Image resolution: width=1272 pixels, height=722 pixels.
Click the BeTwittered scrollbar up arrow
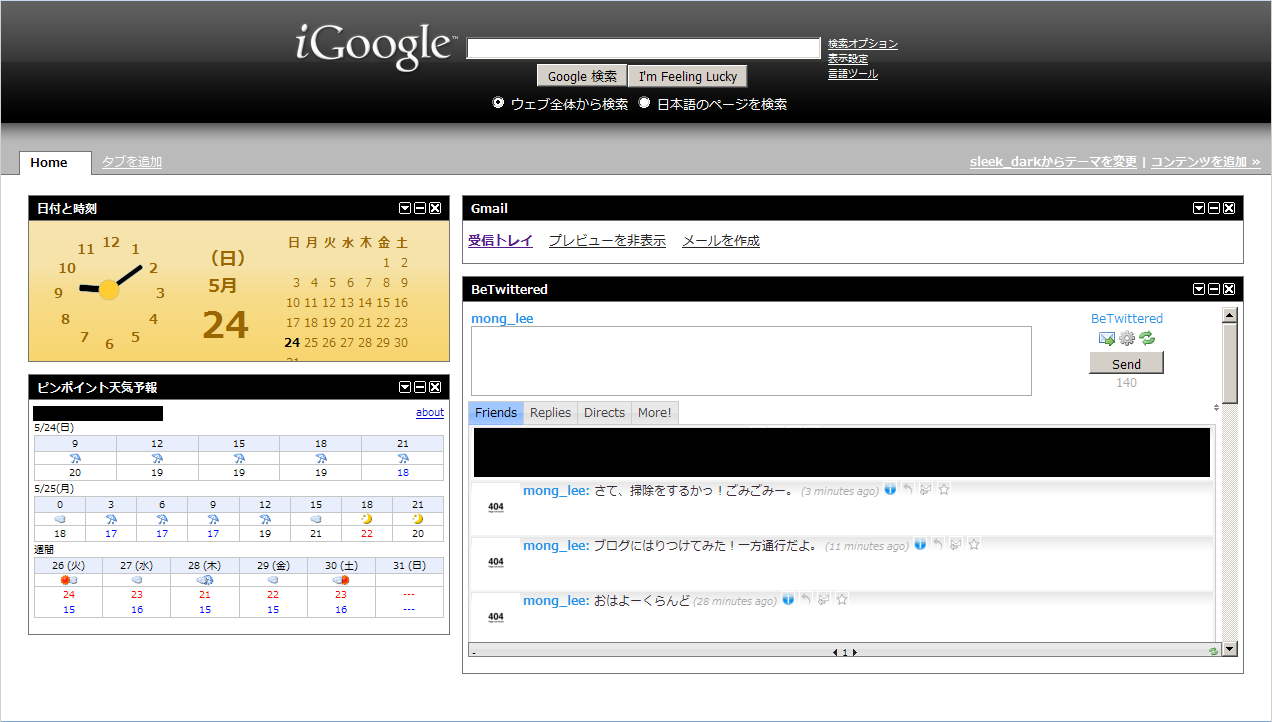1230,315
